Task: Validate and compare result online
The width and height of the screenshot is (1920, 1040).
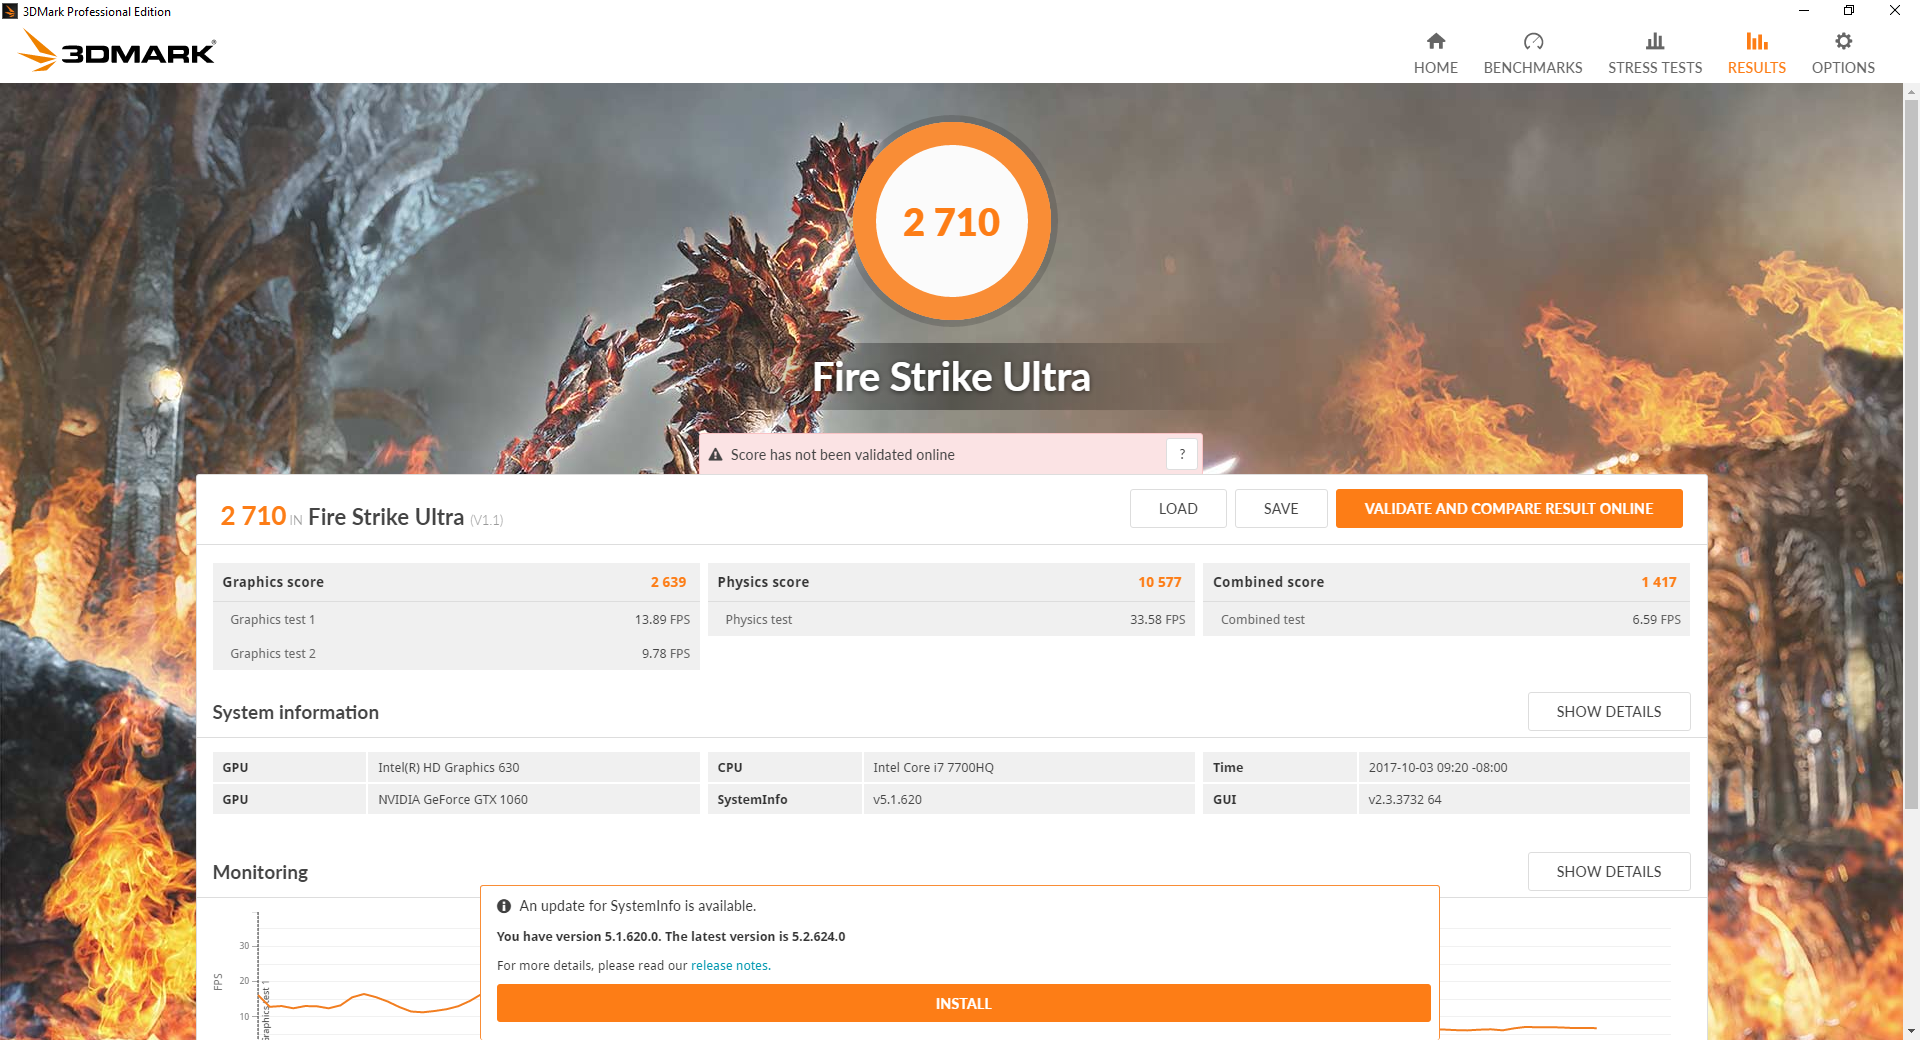Action: click(1509, 509)
